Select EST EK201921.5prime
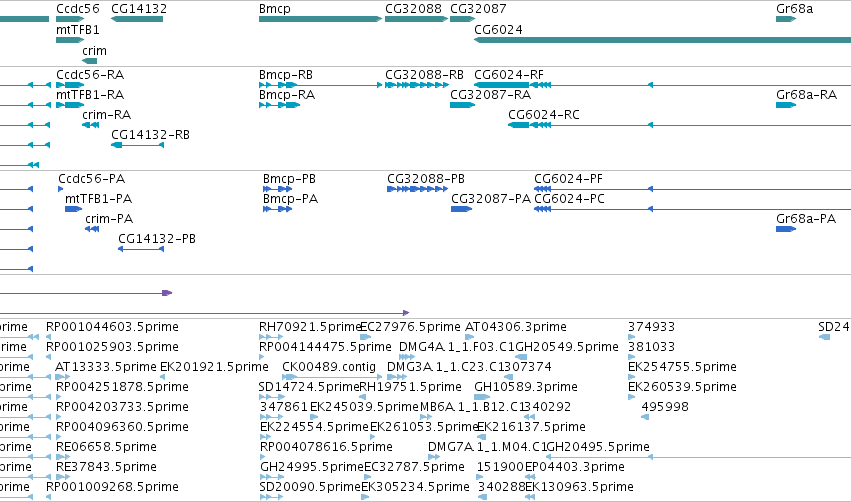 [x=214, y=367]
